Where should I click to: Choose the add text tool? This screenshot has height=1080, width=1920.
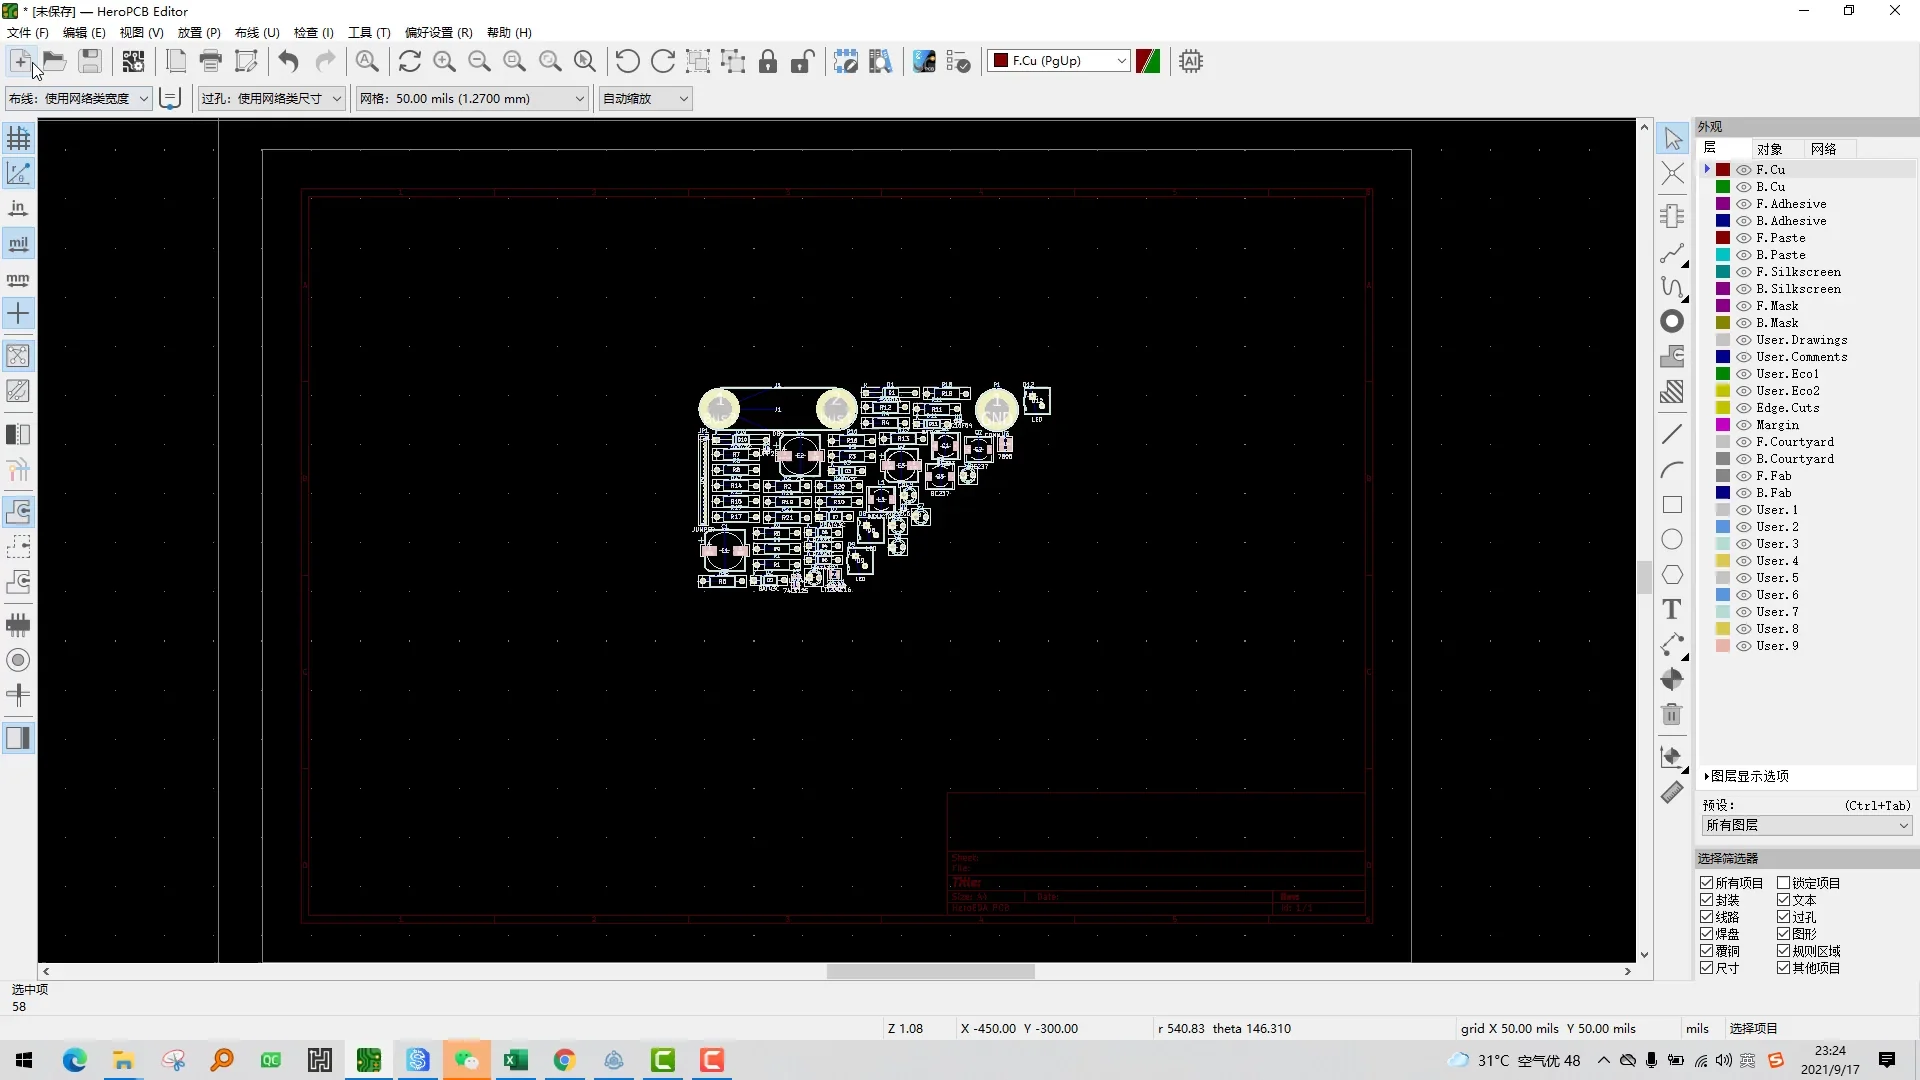1673,609
